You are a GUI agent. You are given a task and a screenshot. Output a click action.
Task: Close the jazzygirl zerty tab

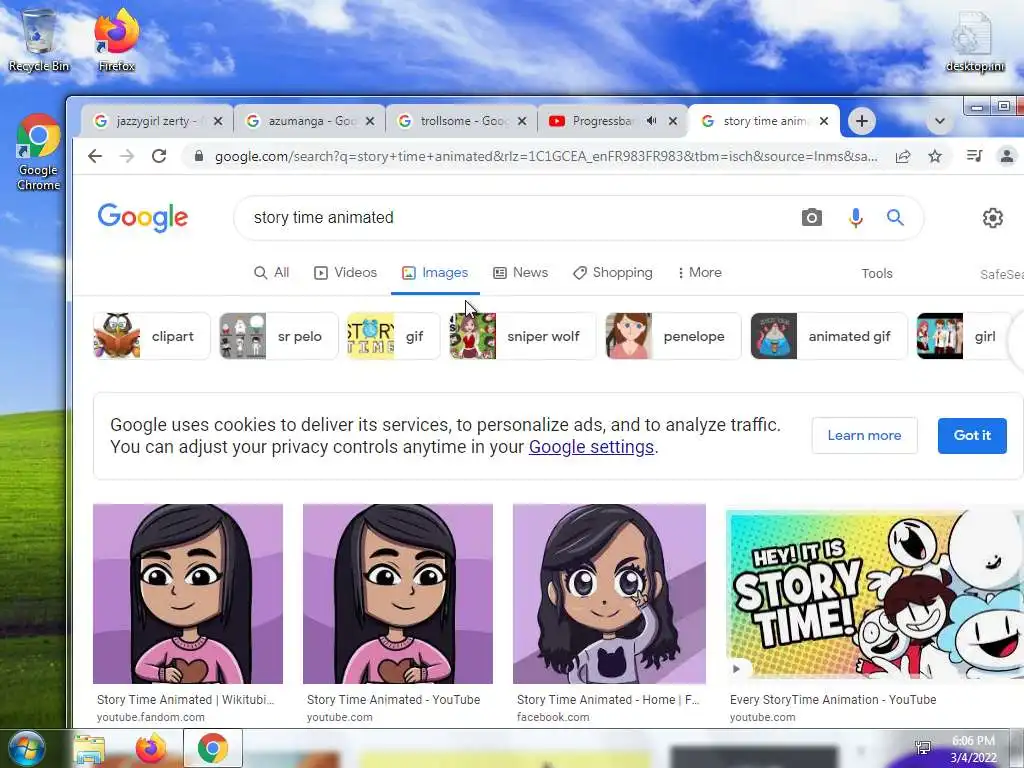(x=218, y=121)
